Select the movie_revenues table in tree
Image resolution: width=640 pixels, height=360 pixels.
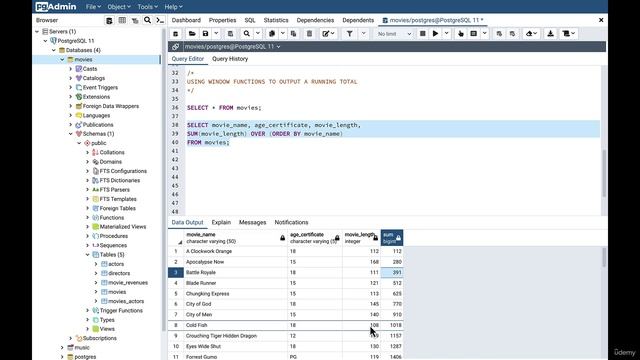pos(128,282)
